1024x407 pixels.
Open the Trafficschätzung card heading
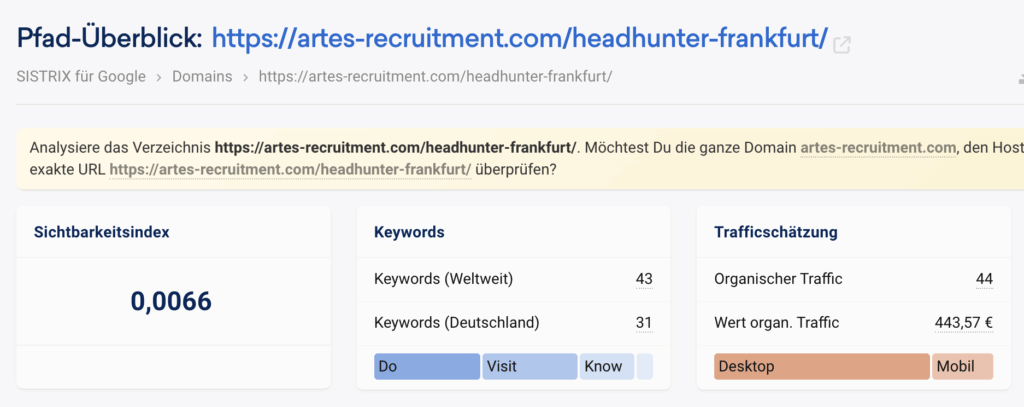pyautogui.click(x=776, y=232)
